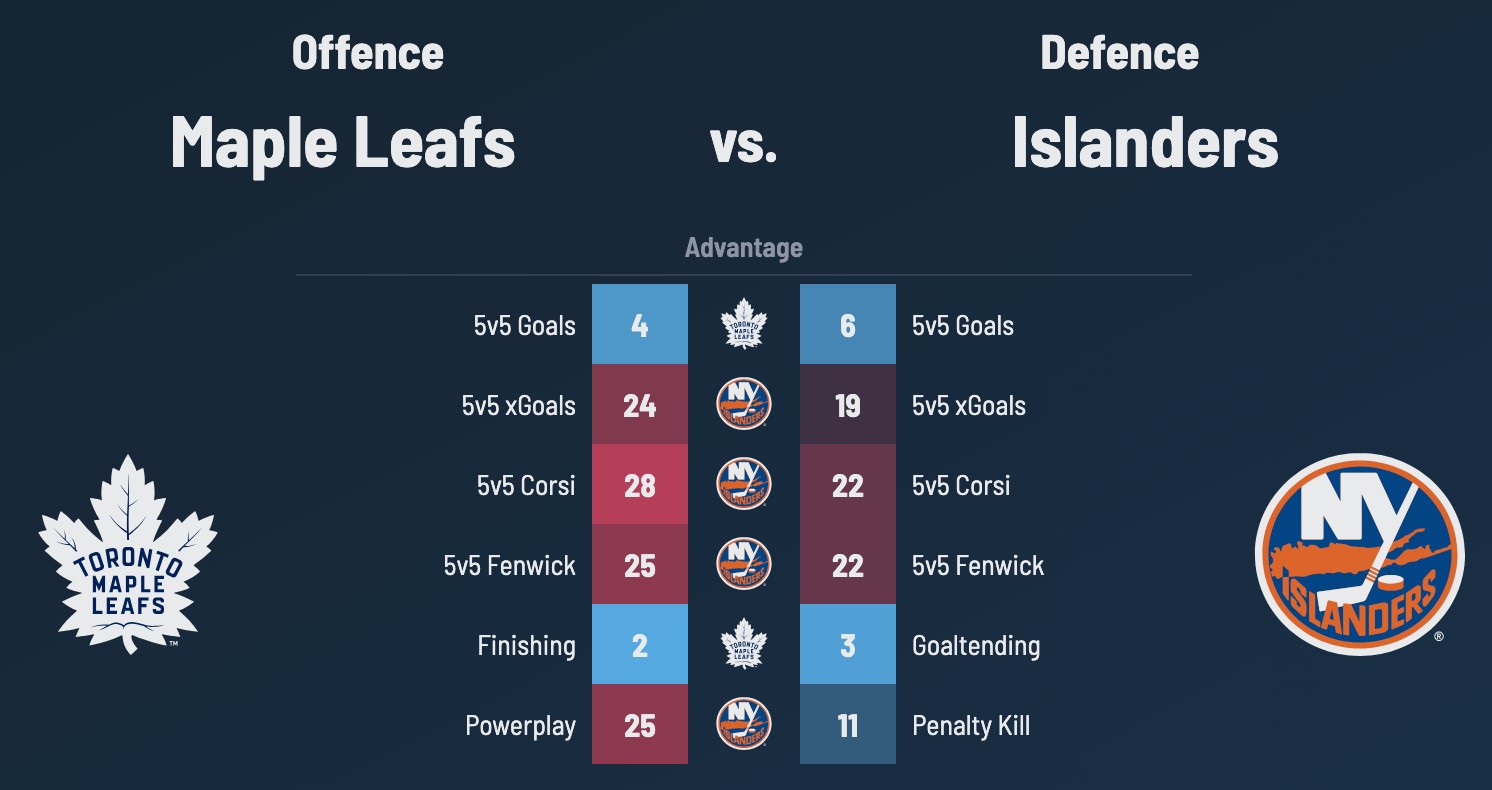Click the Islanders logo in 5v5 Fenwick row
1492x790 pixels.
[744, 565]
